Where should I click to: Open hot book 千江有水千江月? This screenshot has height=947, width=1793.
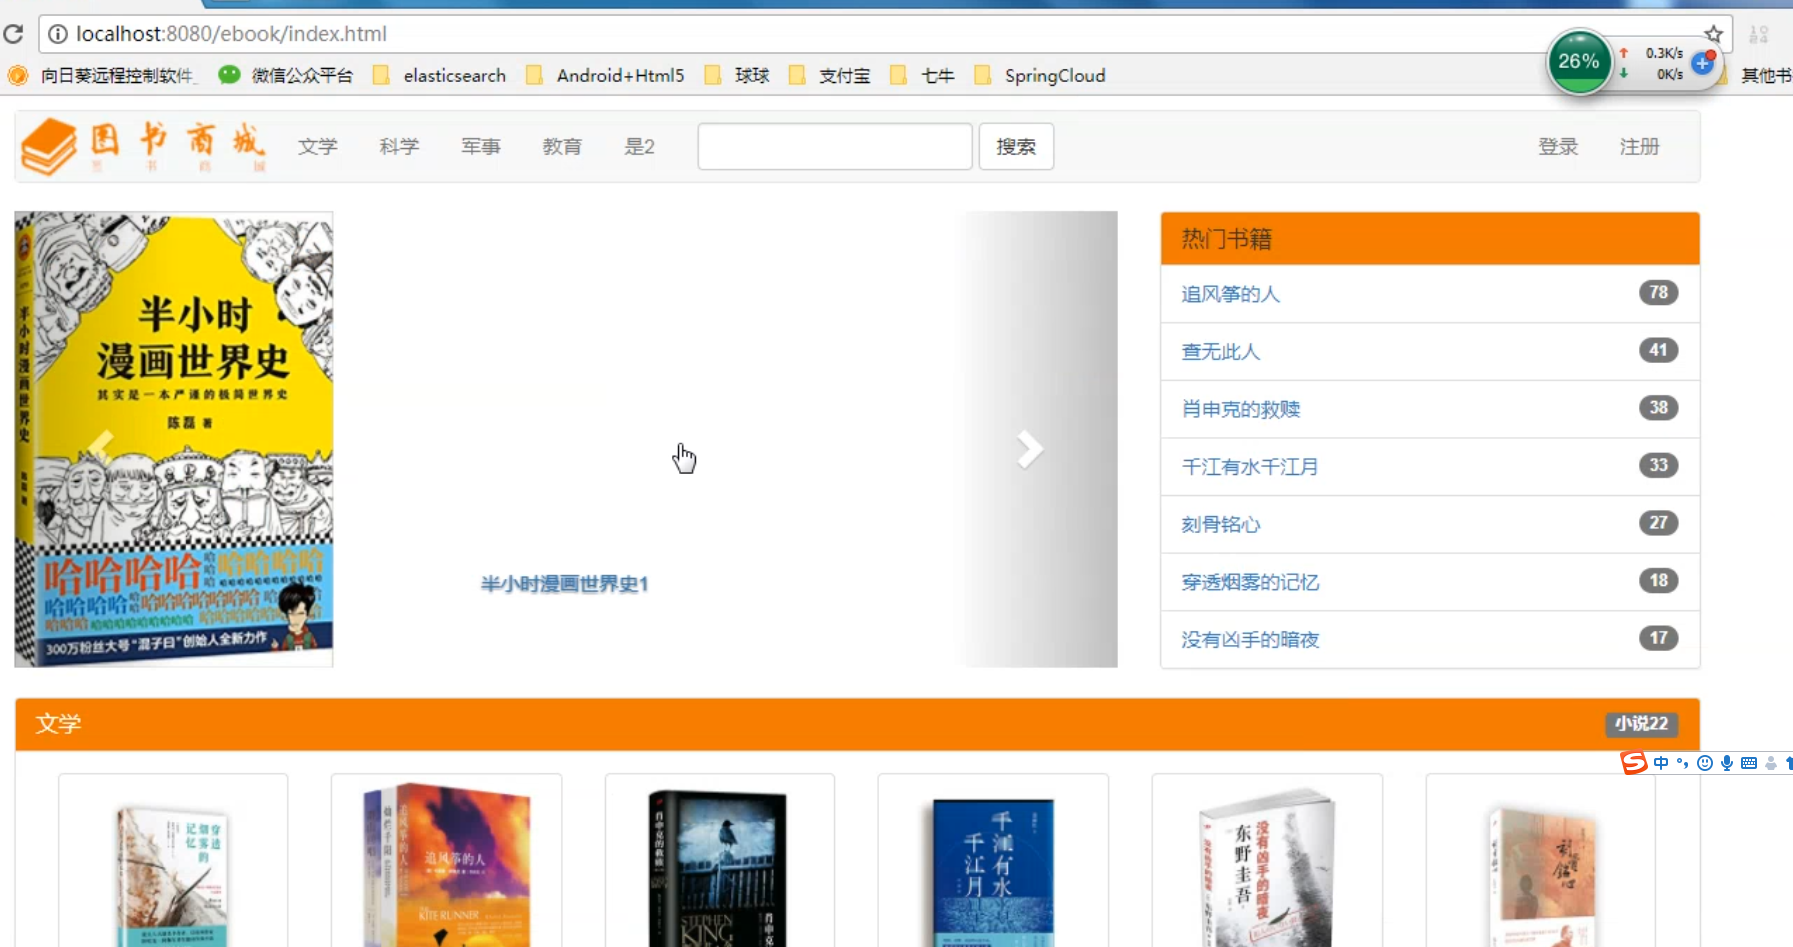1250,467
